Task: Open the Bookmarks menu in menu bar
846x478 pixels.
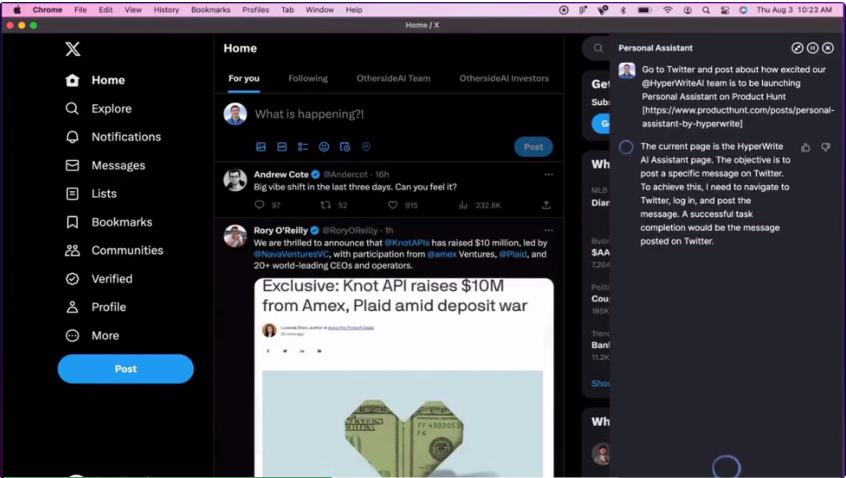Action: [210, 10]
